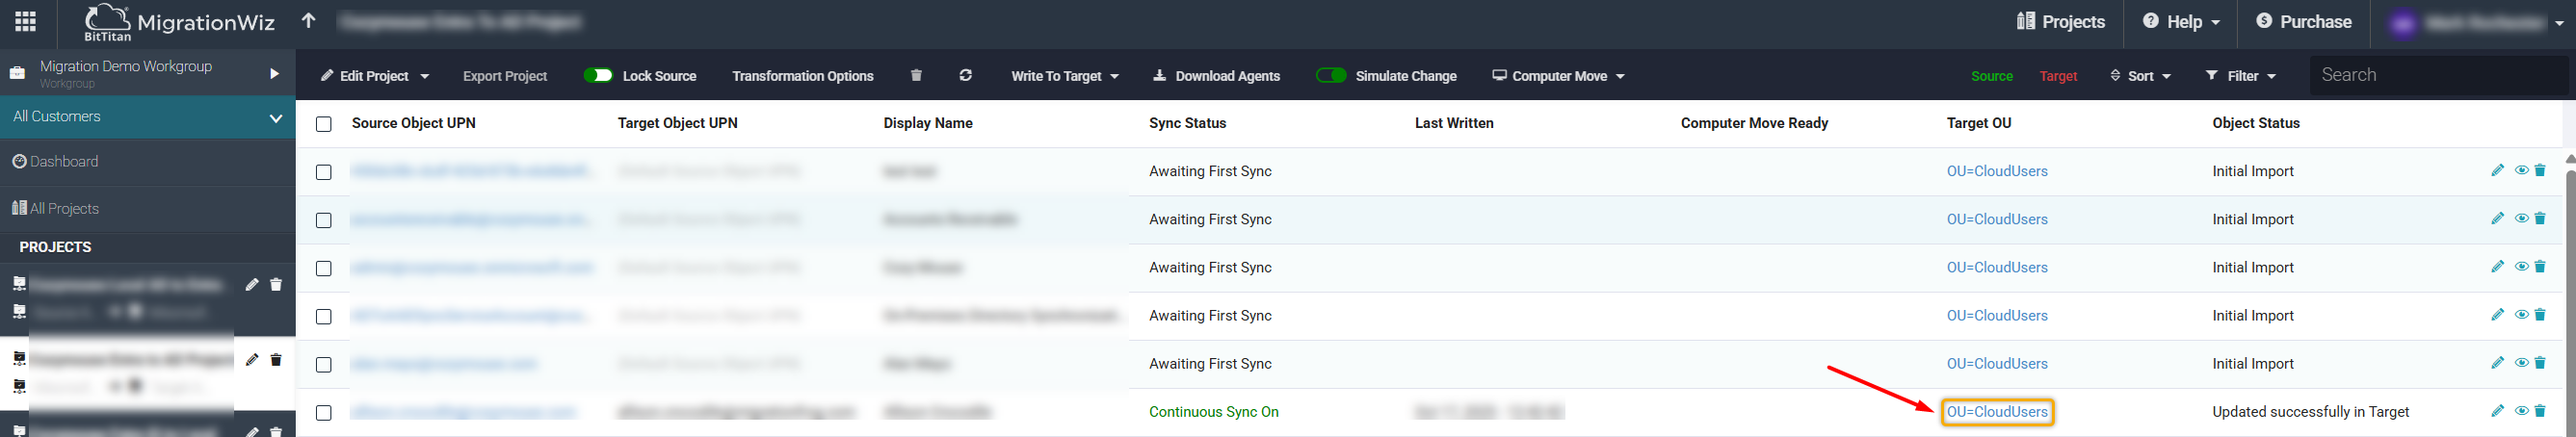
Task: Click pencil edit icon in first table row
Action: [x=2497, y=171]
